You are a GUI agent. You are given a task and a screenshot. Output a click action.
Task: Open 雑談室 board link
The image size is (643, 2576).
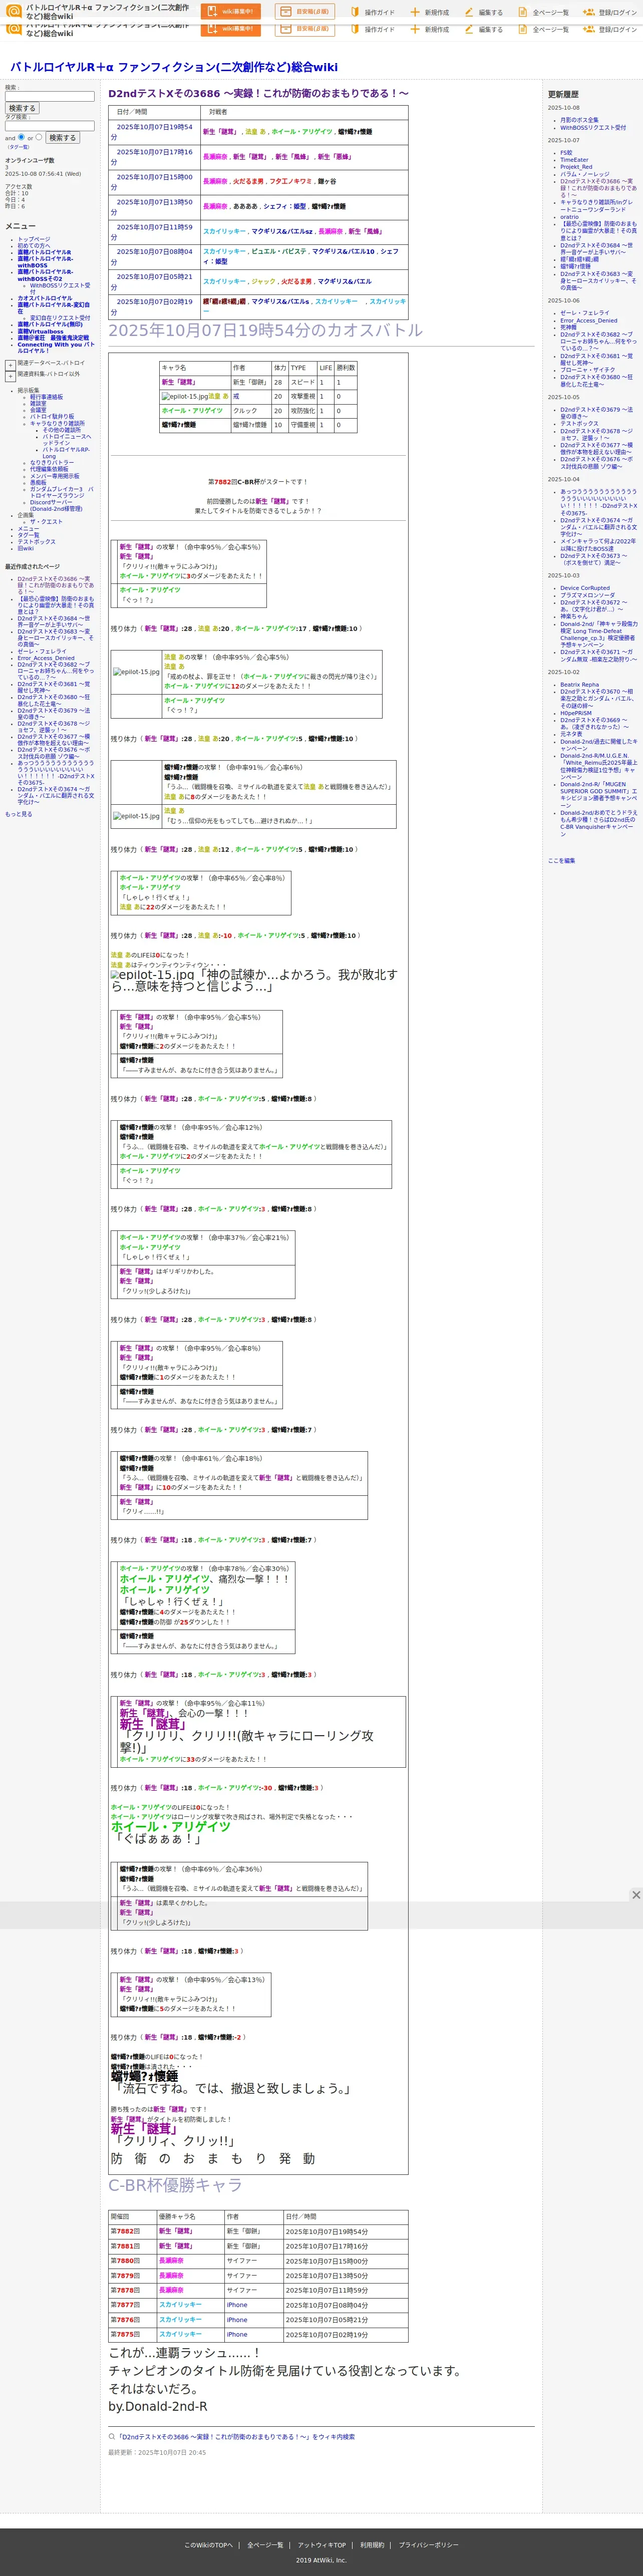pyautogui.click(x=38, y=403)
